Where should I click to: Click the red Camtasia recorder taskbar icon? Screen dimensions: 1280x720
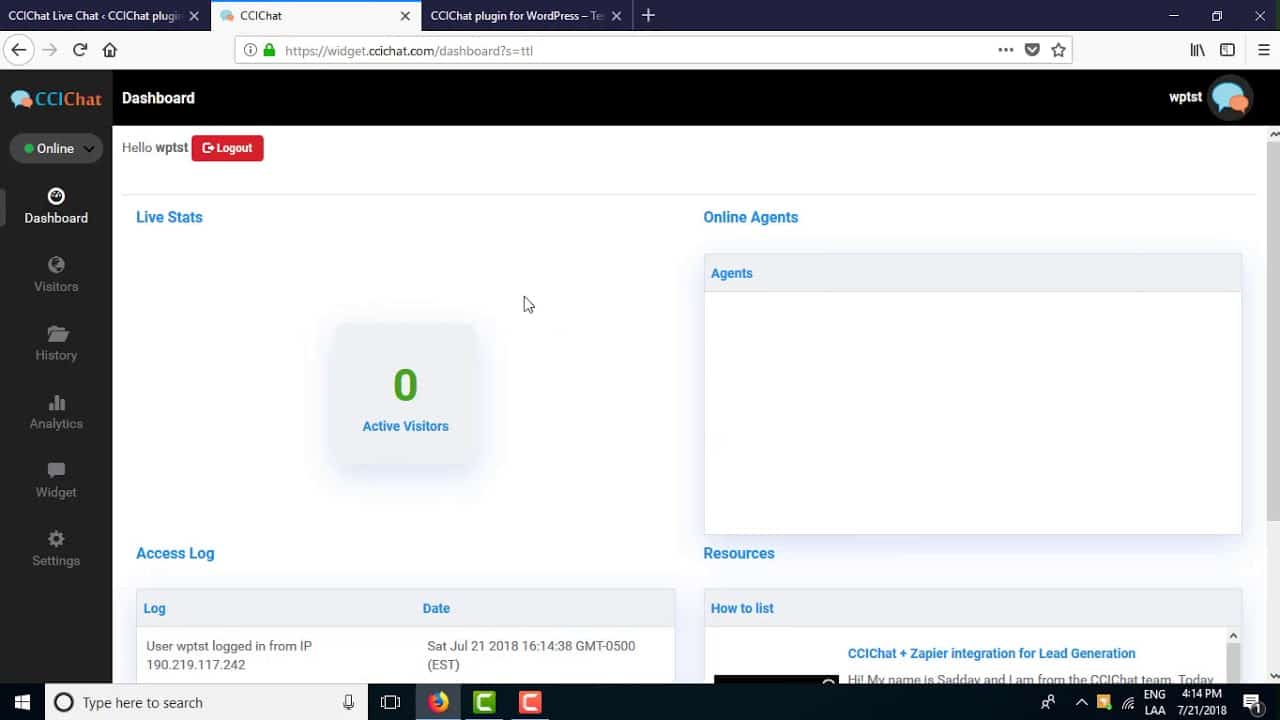[530, 702]
